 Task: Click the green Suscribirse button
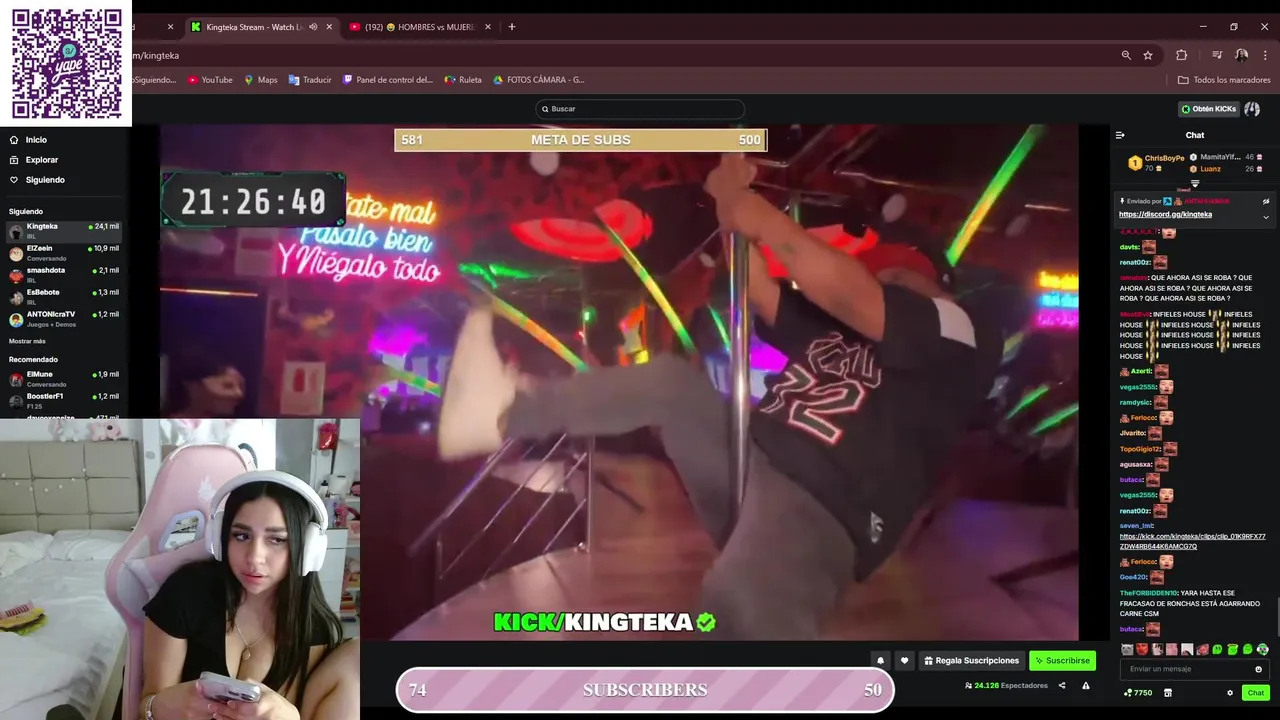[1062, 660]
